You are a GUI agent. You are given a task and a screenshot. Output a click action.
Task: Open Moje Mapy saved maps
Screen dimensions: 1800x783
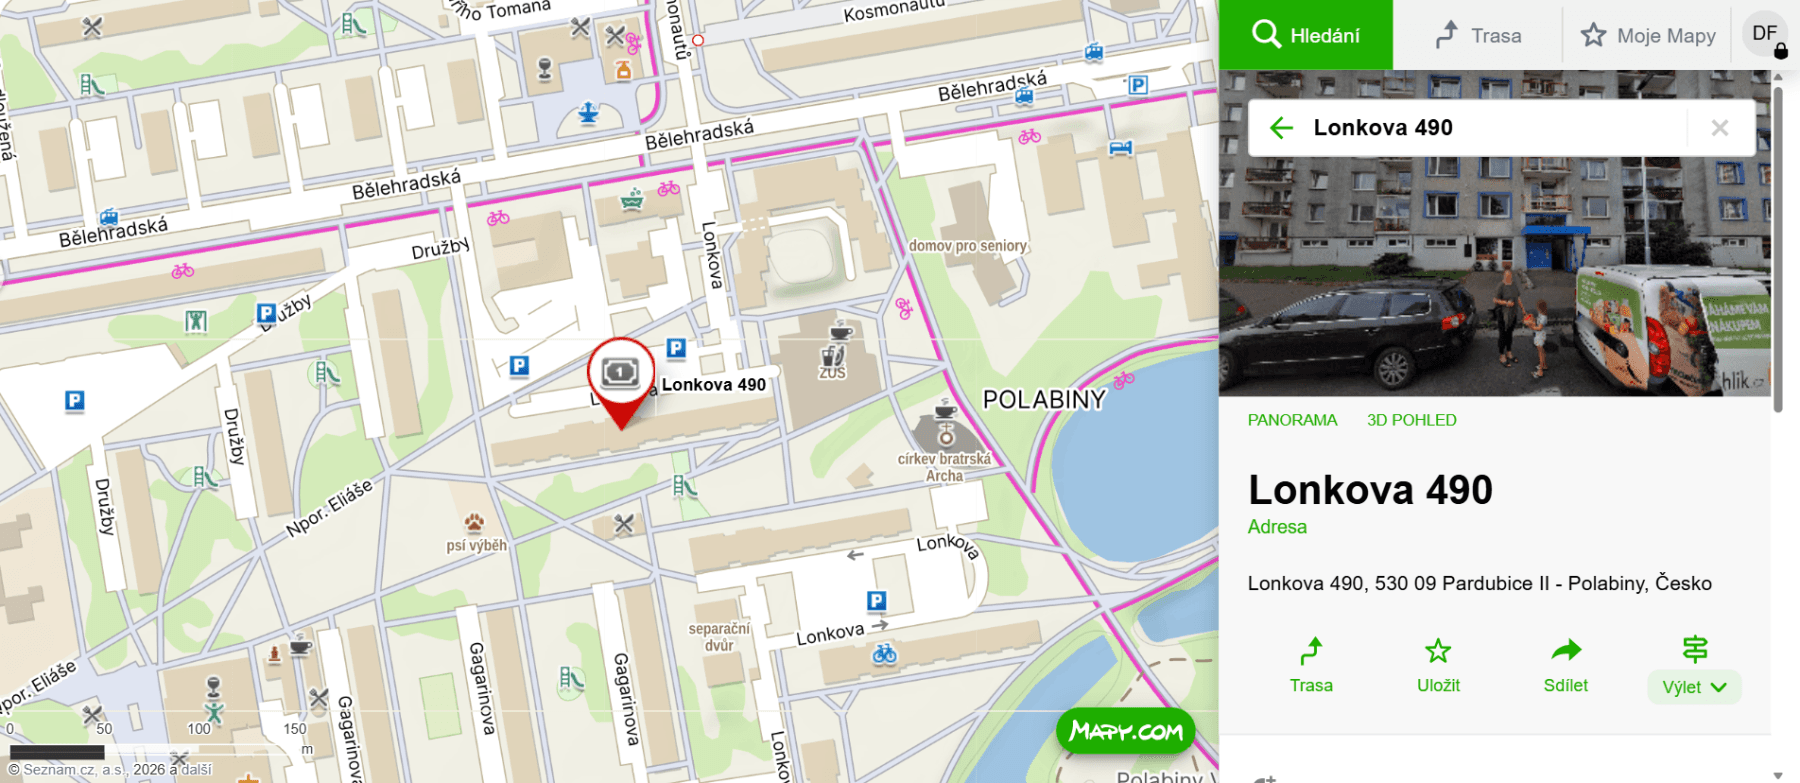tap(1648, 36)
